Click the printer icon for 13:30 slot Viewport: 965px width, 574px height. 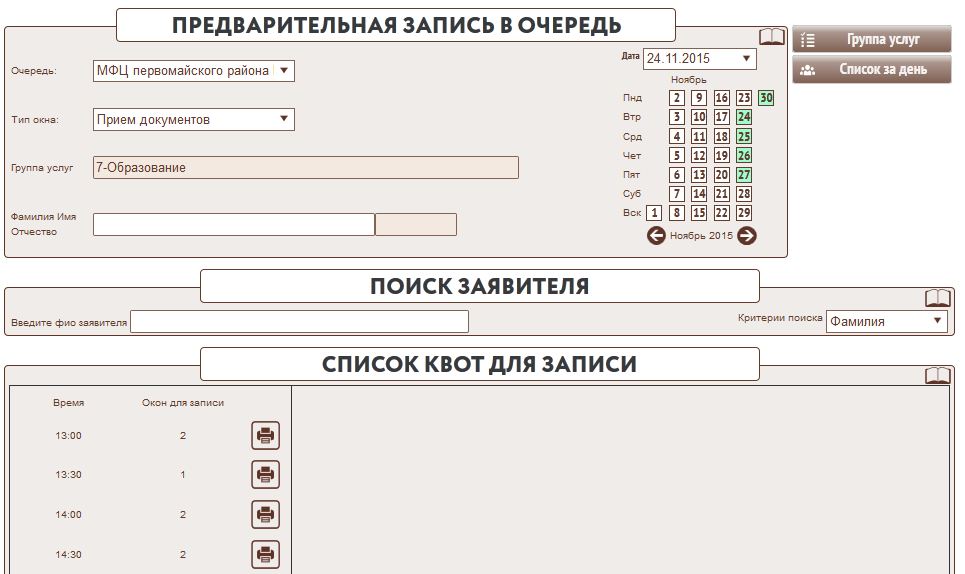click(265, 475)
